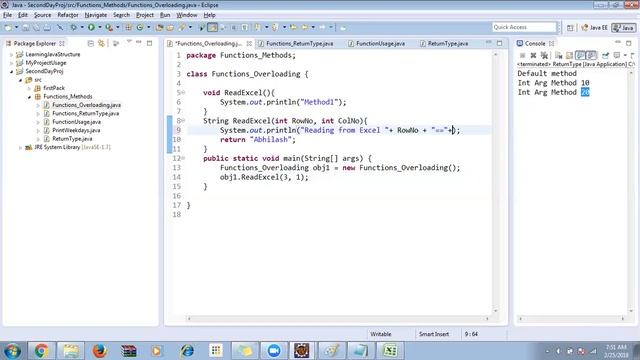The height and width of the screenshot is (360, 640).
Task: Open the Refactor menu
Action: click(68, 15)
